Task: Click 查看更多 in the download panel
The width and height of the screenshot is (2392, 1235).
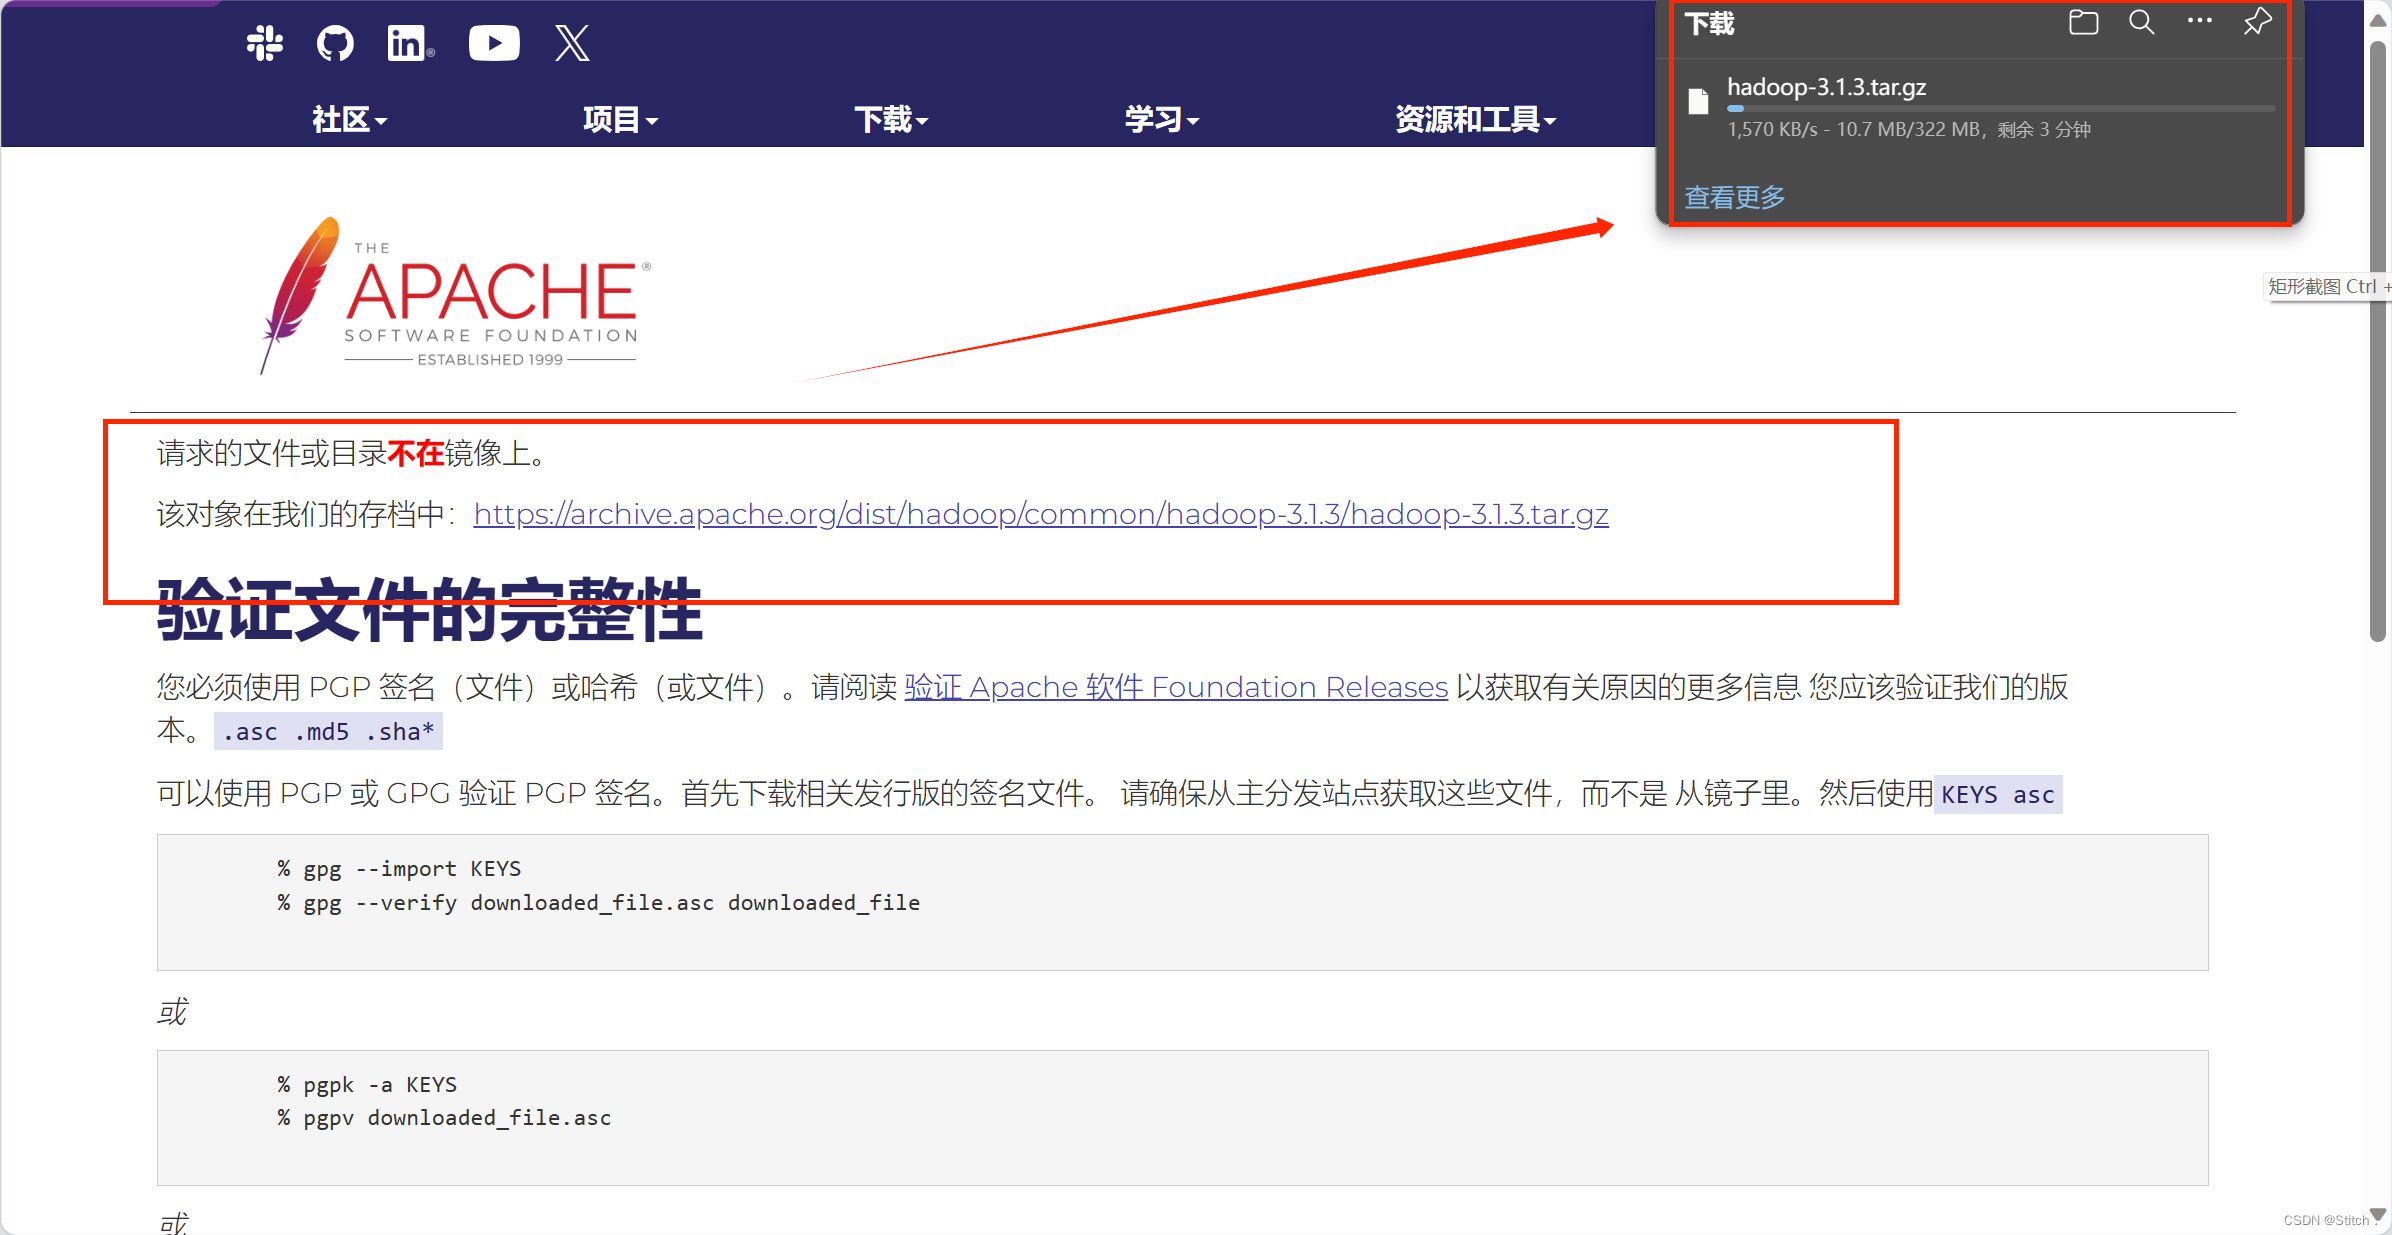Action: 1735,197
